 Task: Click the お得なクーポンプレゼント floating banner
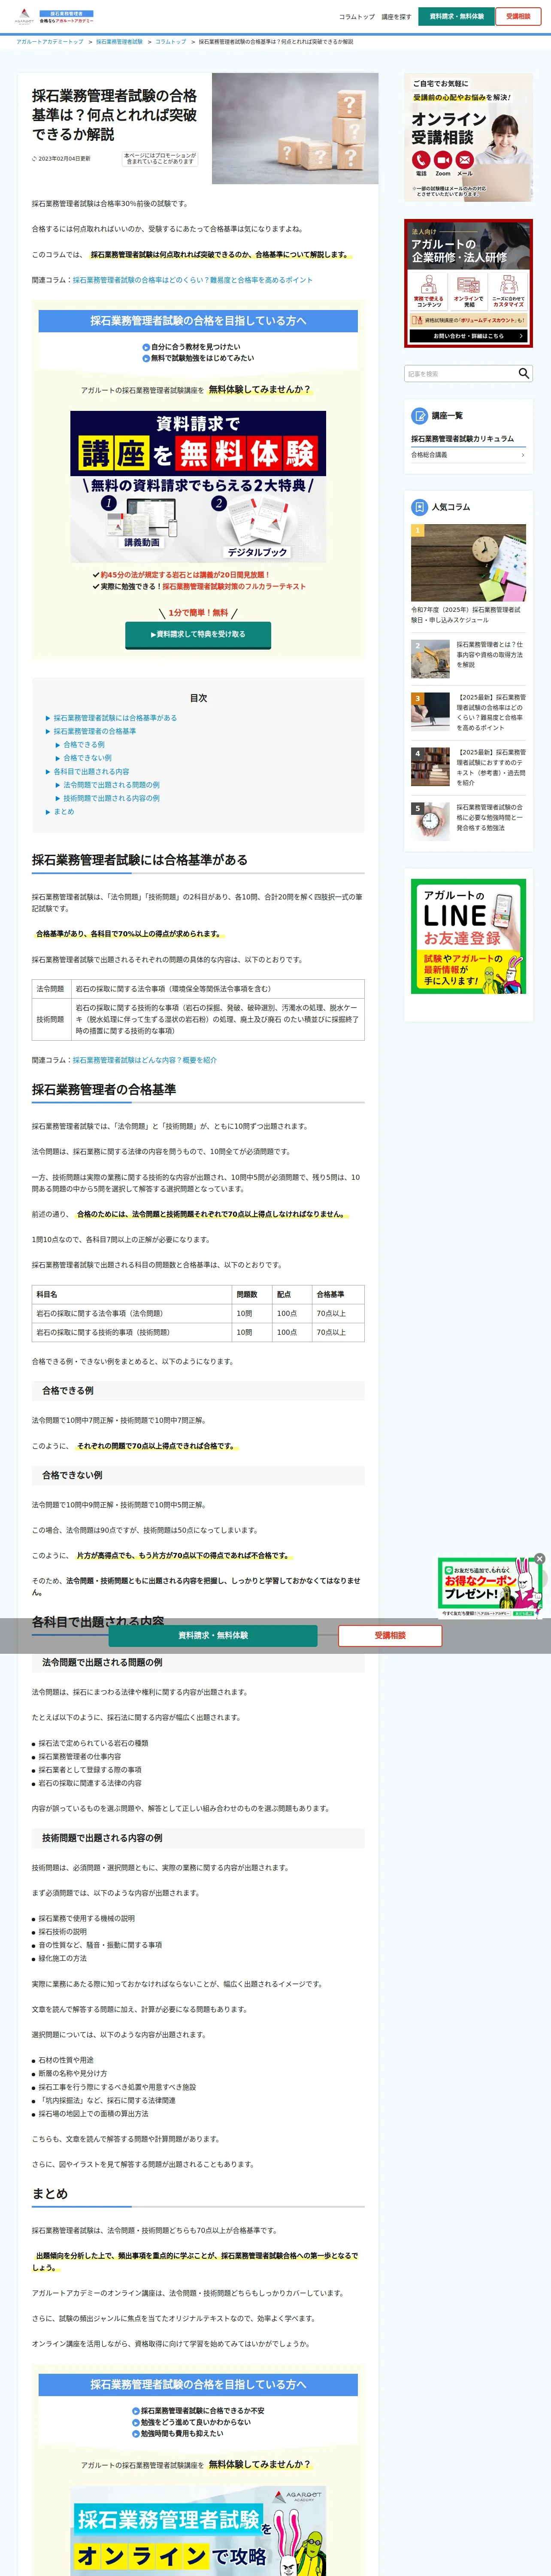point(490,1588)
